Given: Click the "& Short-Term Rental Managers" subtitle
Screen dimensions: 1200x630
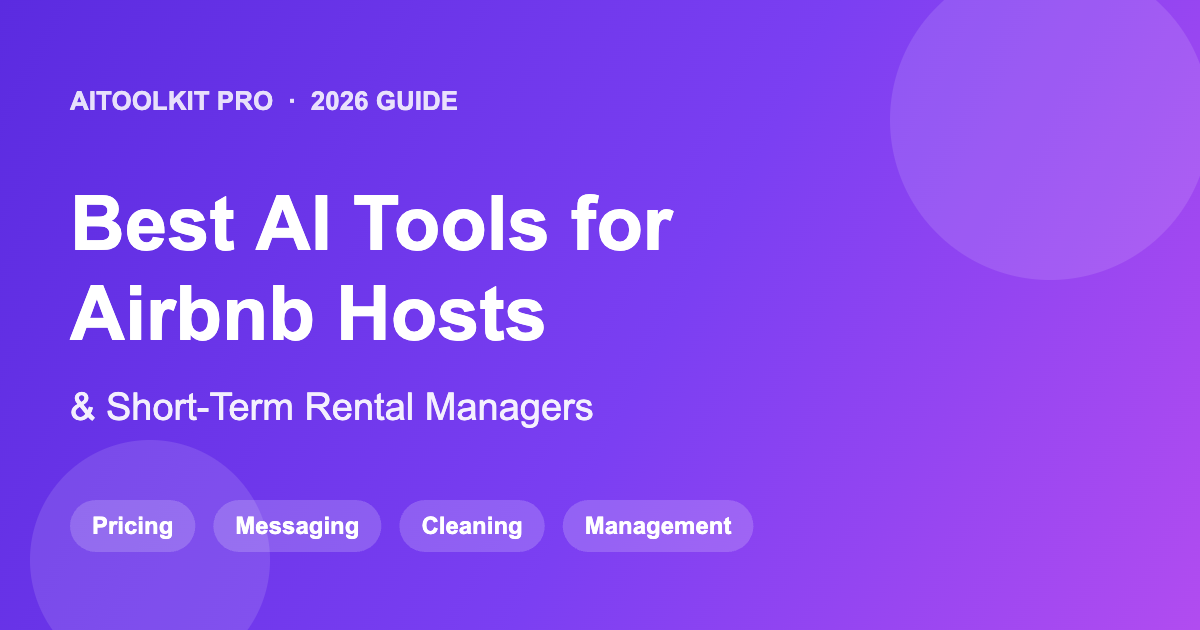Looking at the screenshot, I should (332, 407).
